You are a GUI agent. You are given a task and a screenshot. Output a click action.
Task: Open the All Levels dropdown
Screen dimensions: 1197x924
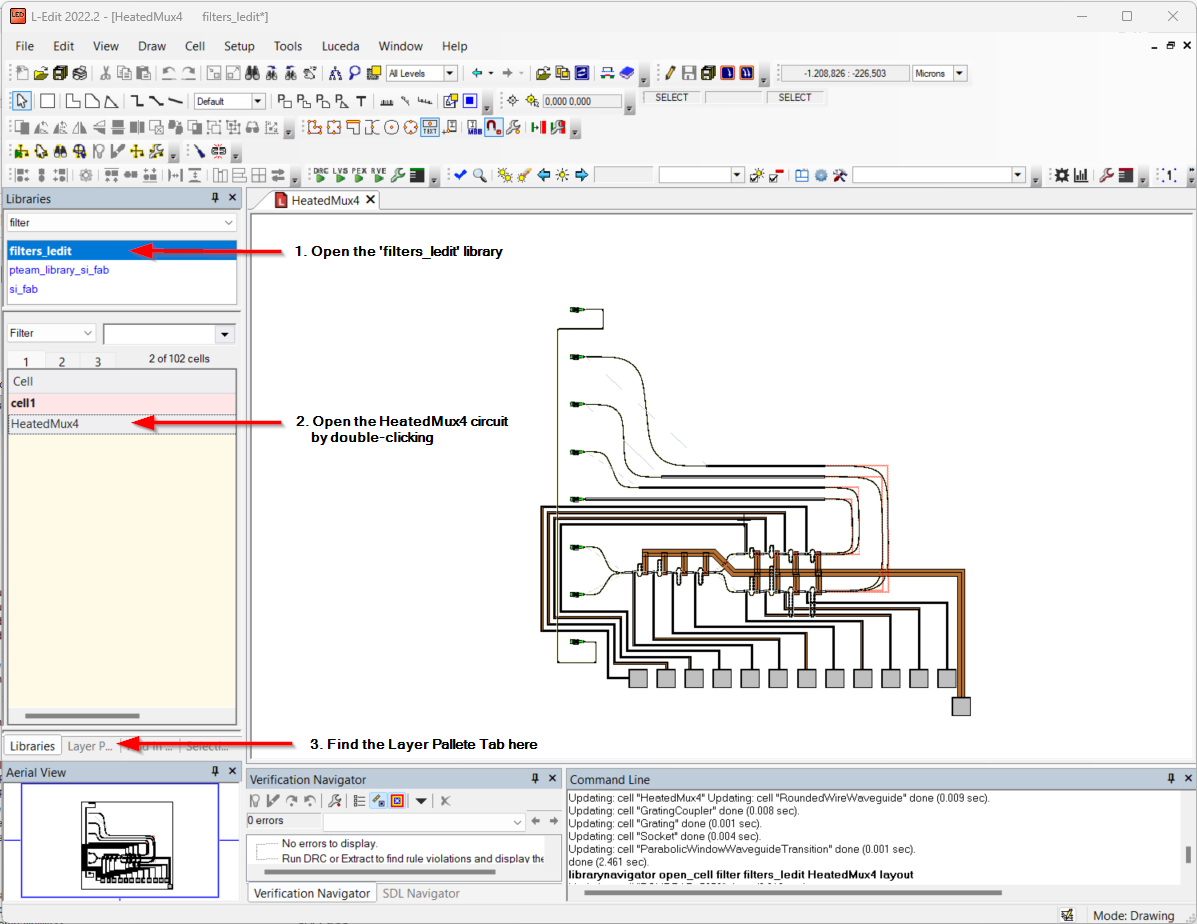pos(450,73)
